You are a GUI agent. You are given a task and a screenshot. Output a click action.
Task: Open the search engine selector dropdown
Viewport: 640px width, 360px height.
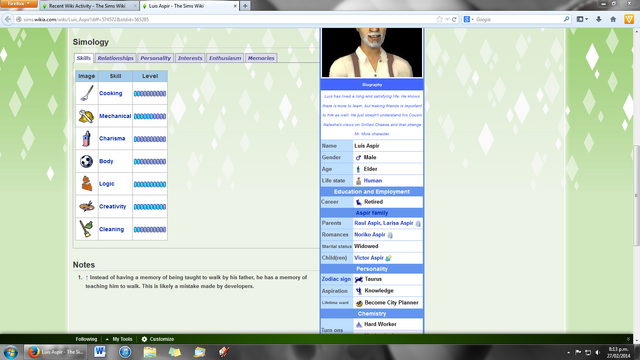click(x=468, y=19)
